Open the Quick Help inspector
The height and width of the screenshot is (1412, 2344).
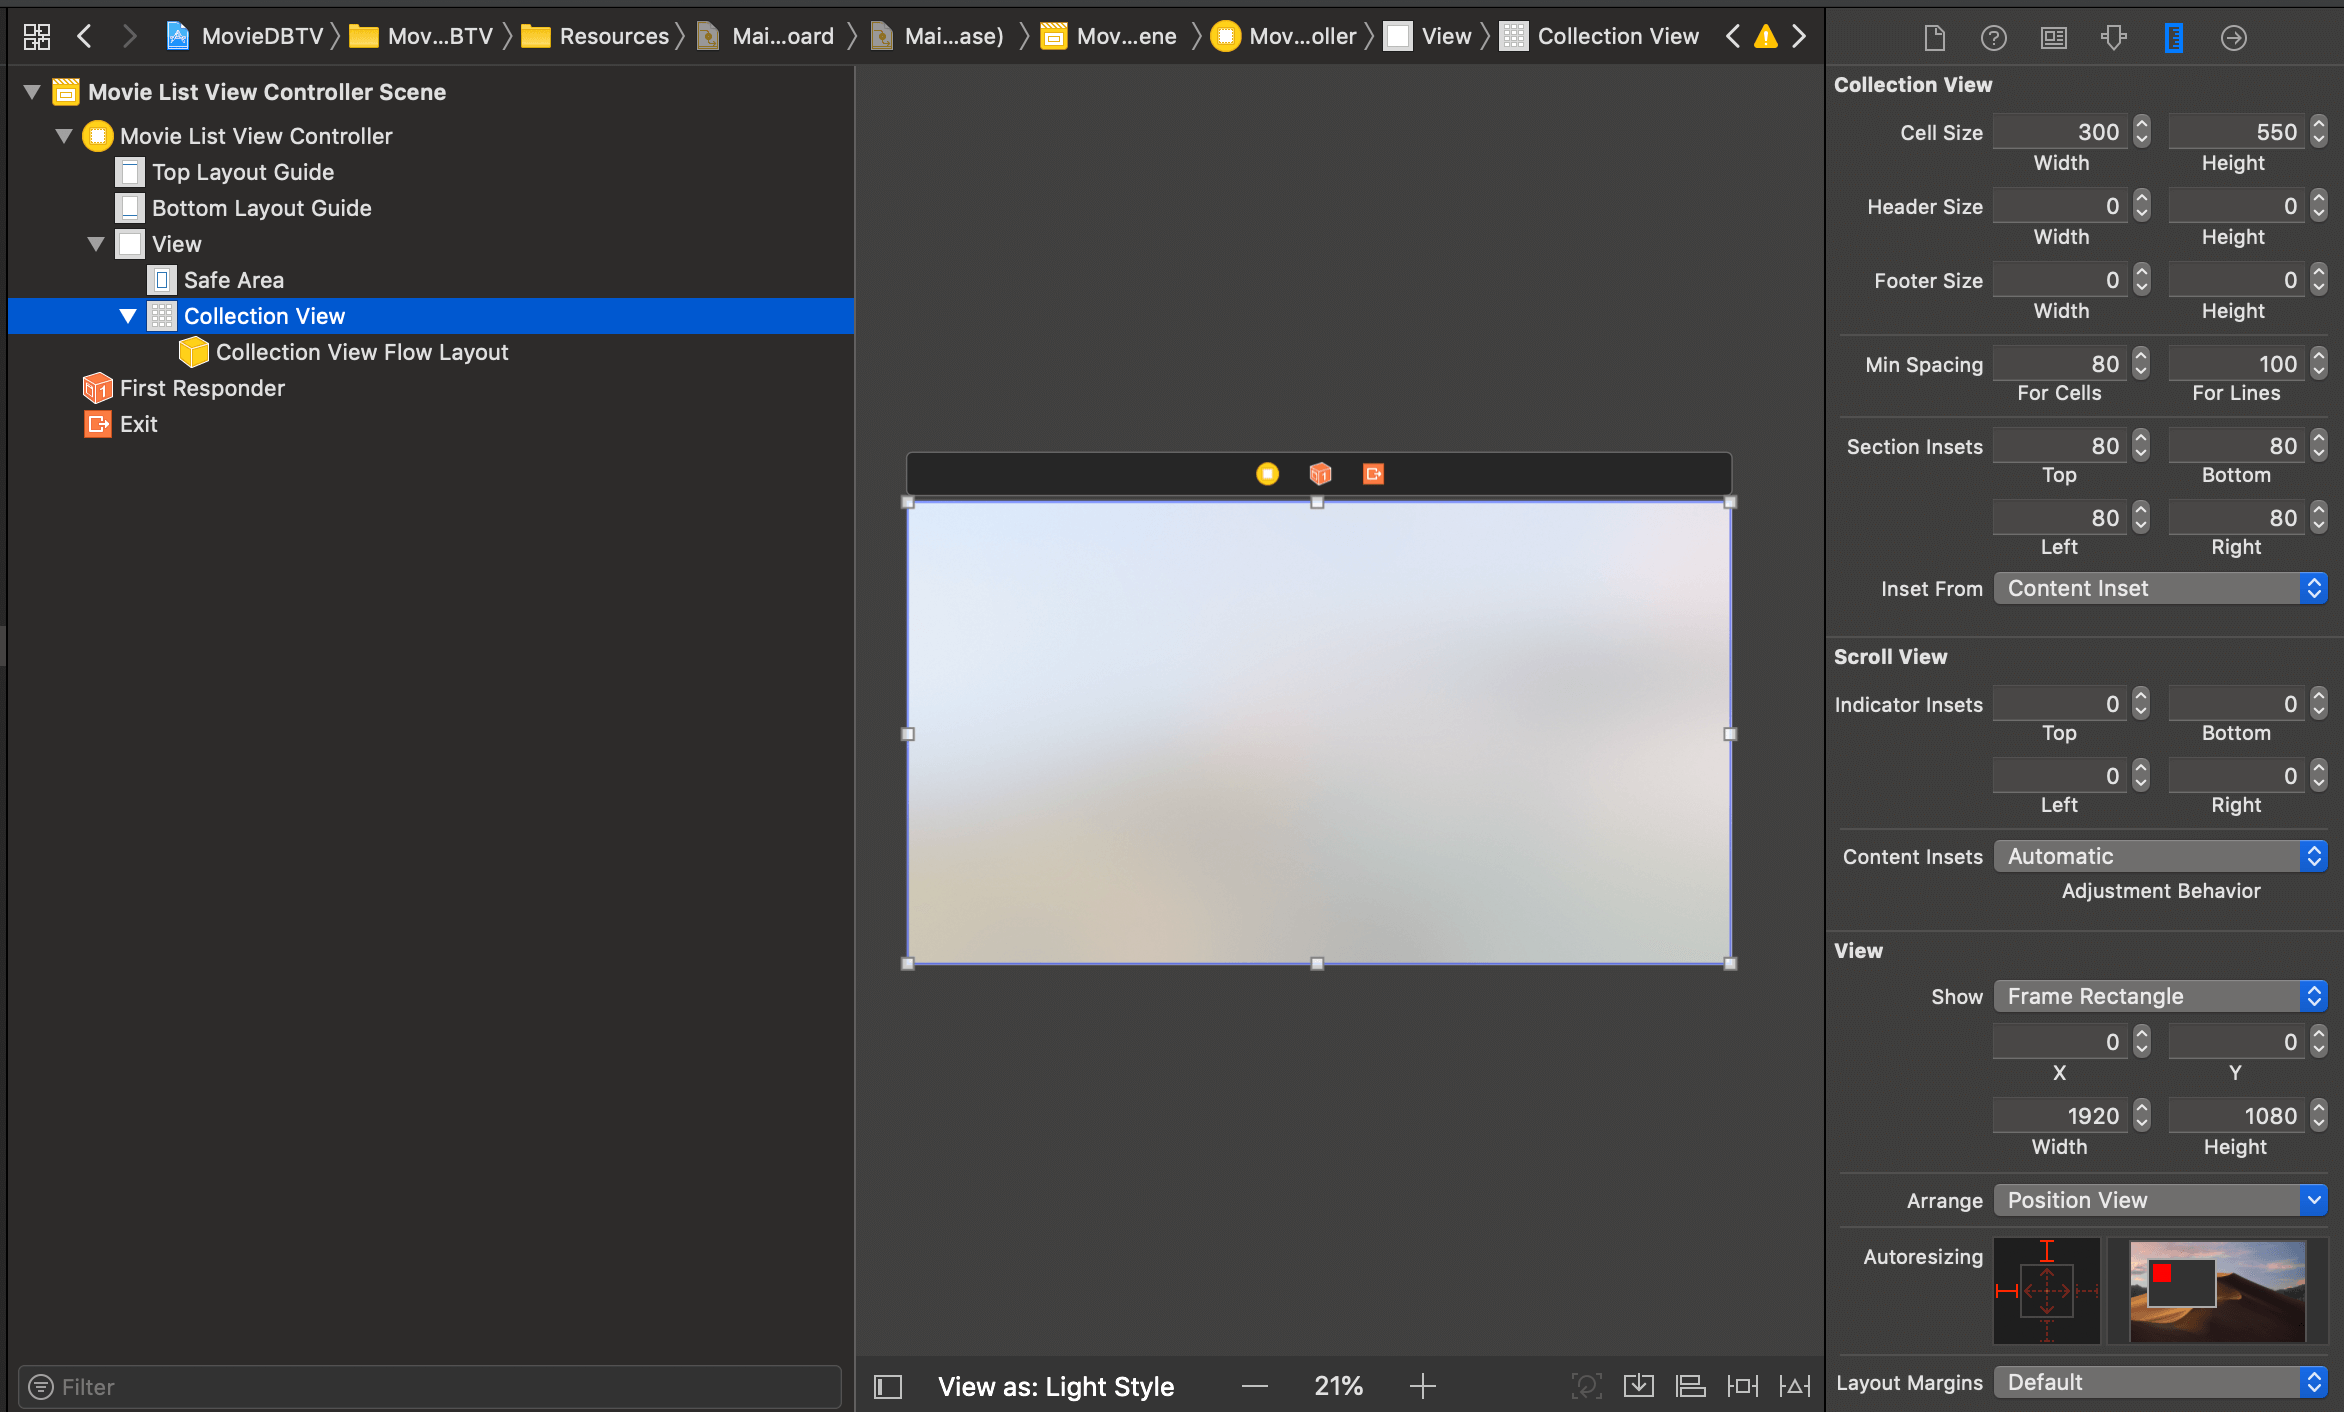point(1993,38)
